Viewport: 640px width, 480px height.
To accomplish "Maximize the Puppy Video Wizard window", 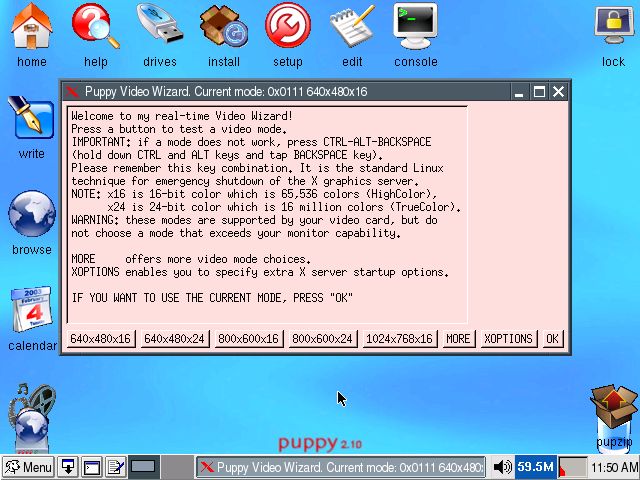I will click(x=539, y=91).
